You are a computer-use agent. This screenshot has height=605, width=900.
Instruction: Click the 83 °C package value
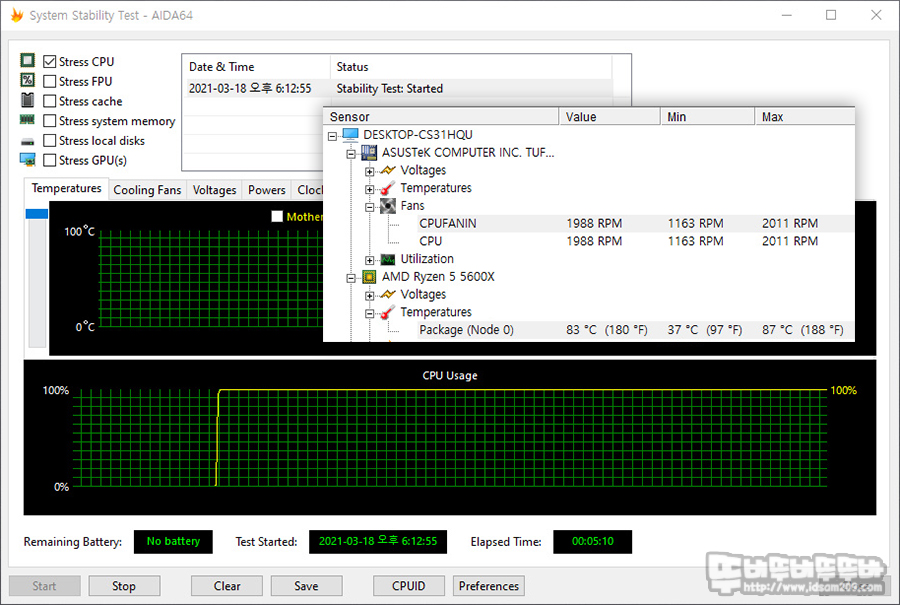tap(607, 330)
